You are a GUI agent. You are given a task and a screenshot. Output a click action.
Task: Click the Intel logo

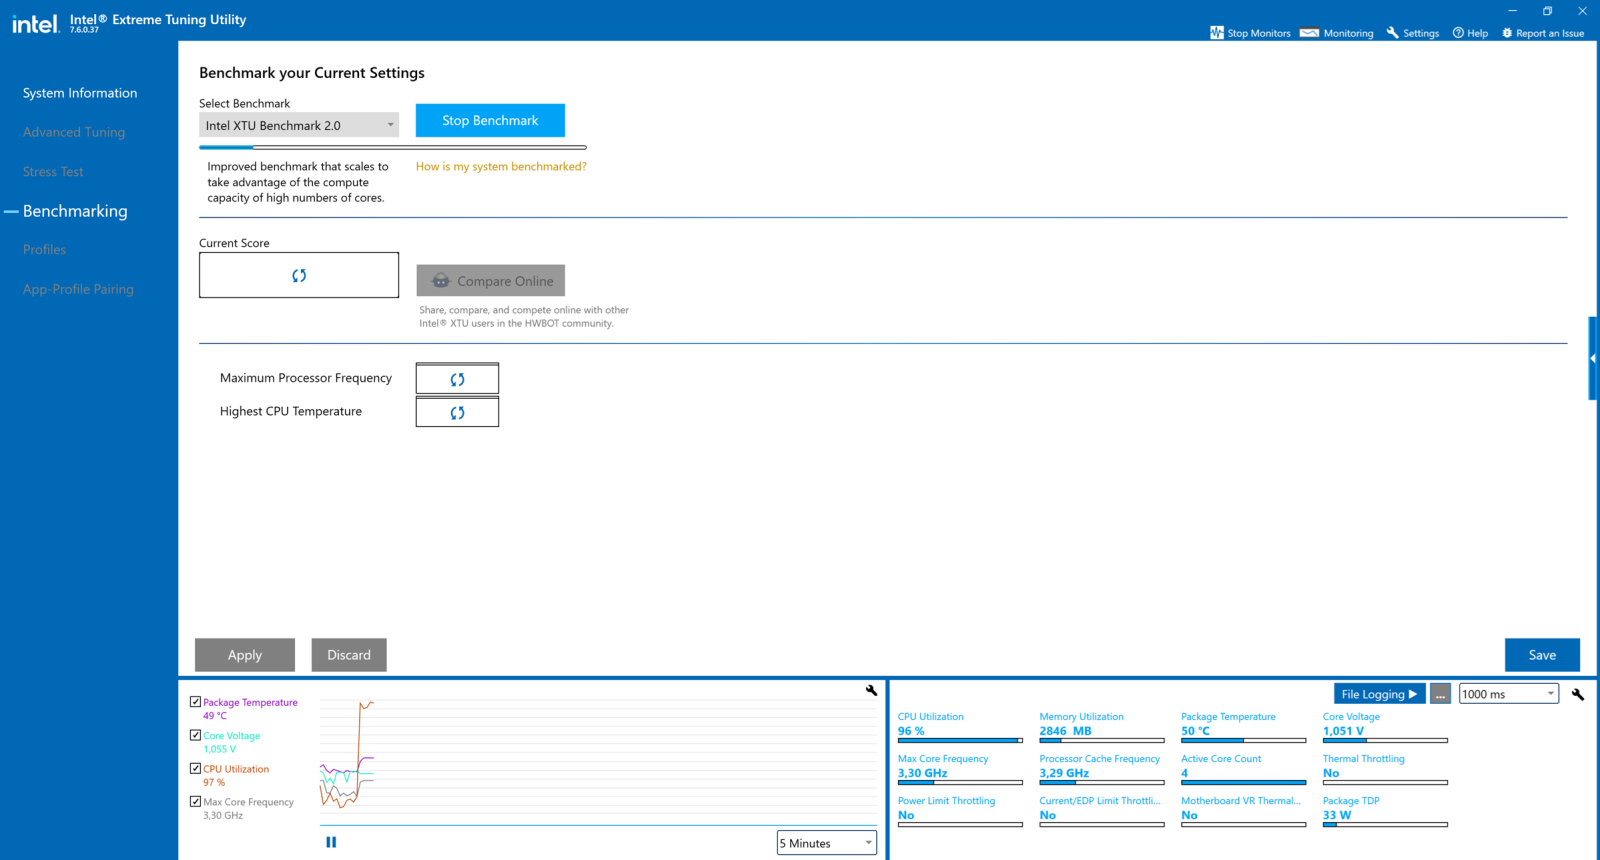[x=35, y=23]
